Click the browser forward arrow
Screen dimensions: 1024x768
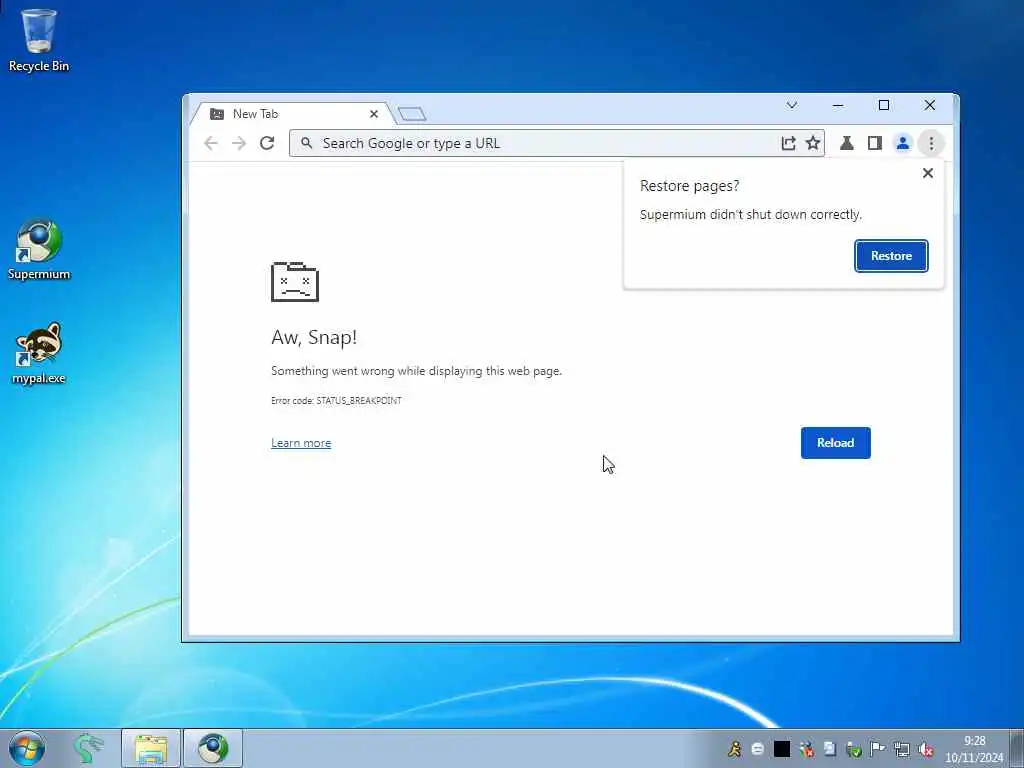click(x=239, y=143)
